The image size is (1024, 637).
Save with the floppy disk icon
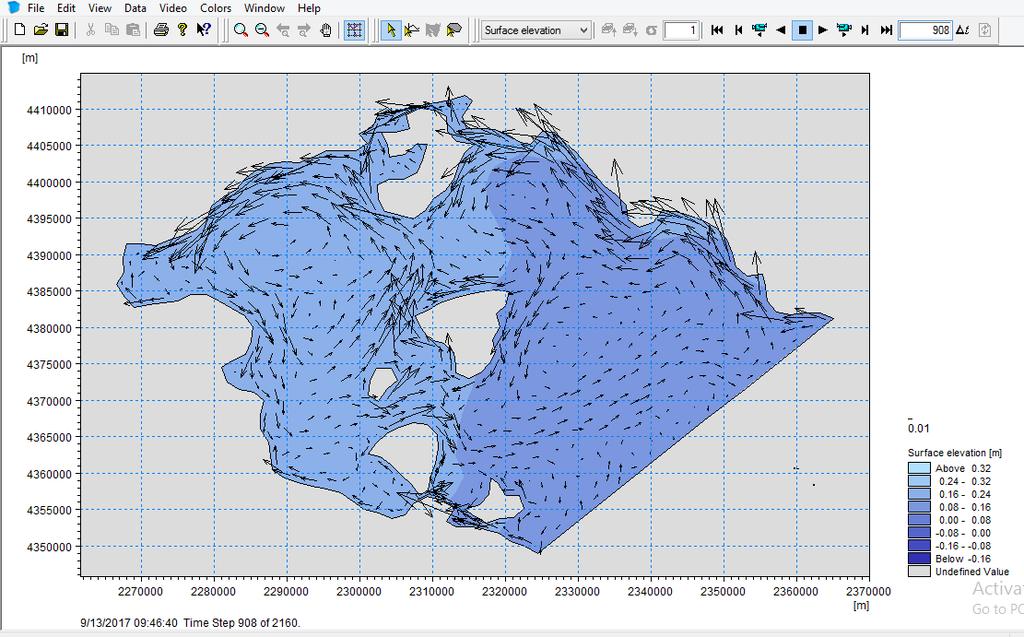pyautogui.click(x=61, y=30)
